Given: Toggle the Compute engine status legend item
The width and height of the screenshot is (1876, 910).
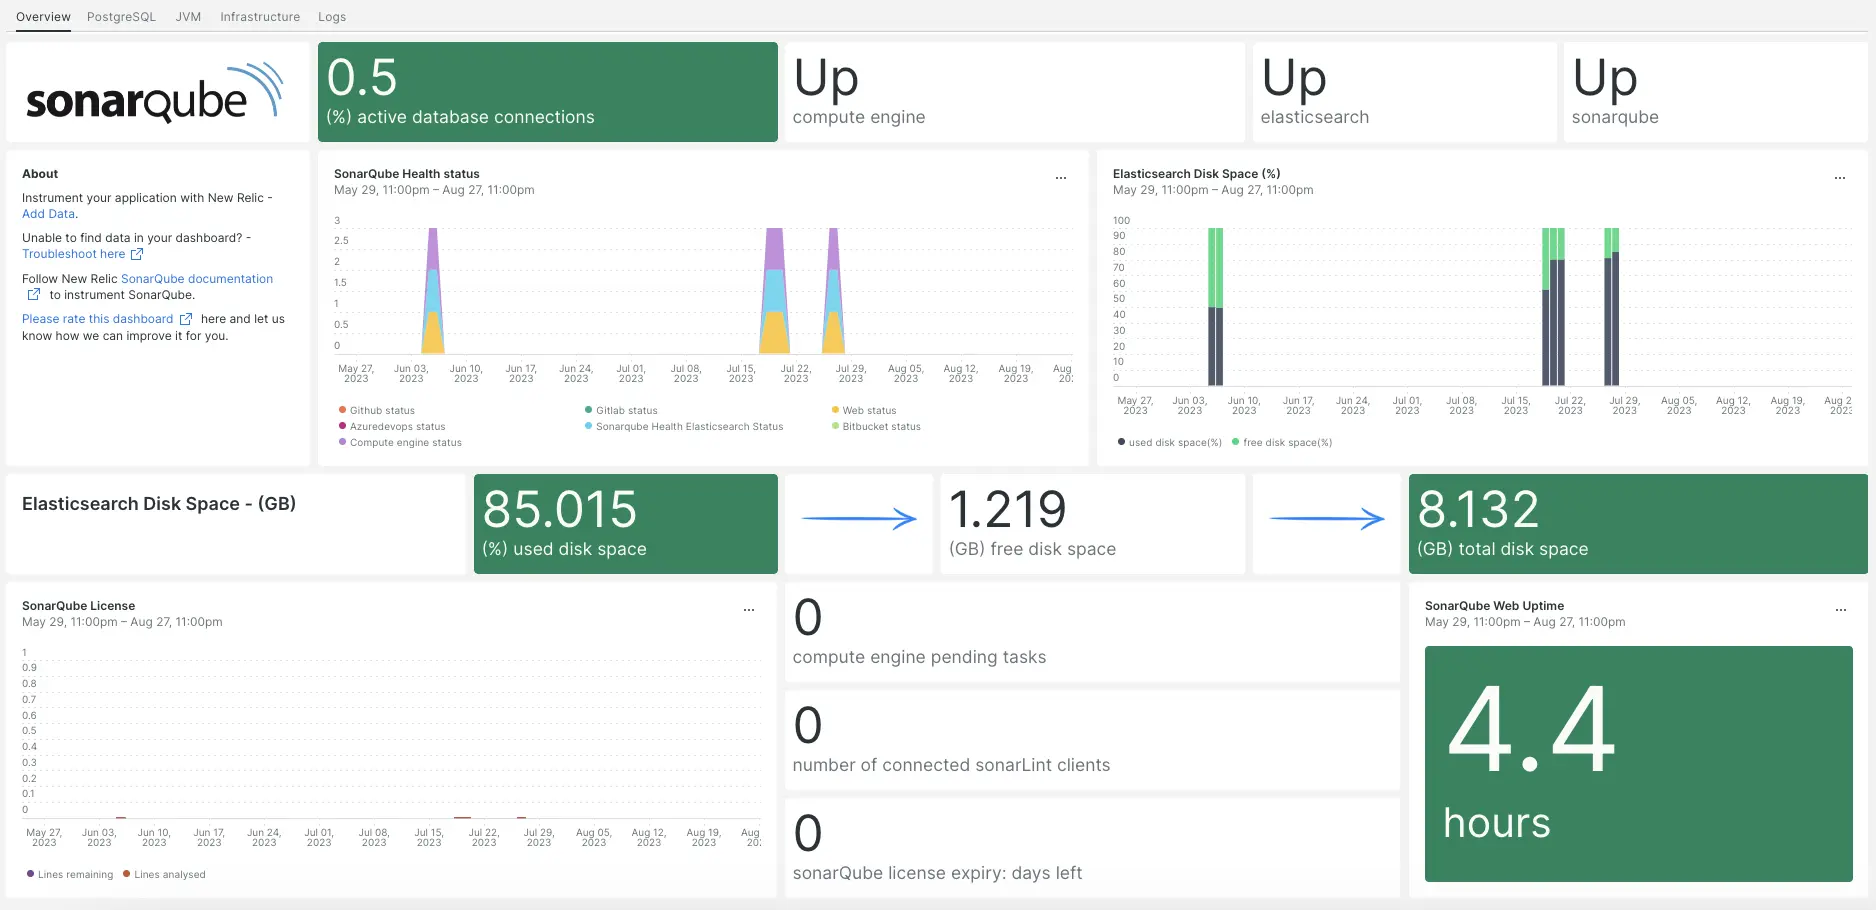Looking at the screenshot, I should [x=405, y=443].
